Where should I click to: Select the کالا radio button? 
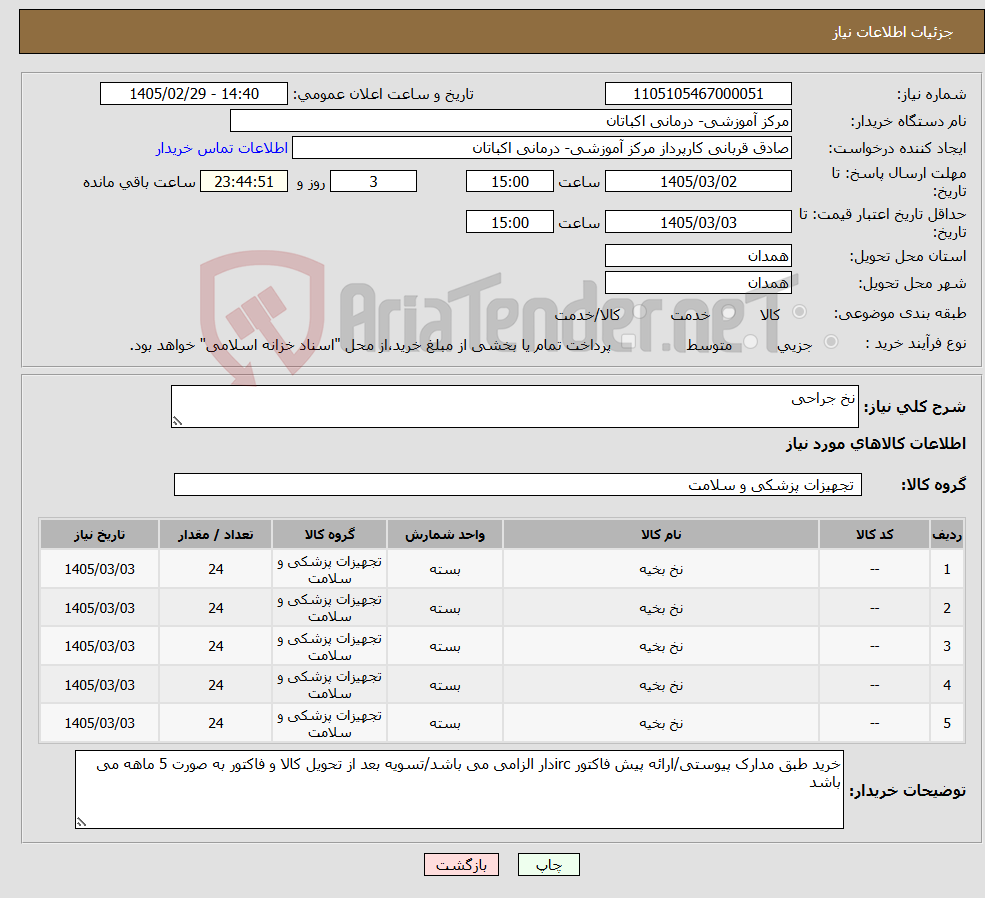[800, 311]
